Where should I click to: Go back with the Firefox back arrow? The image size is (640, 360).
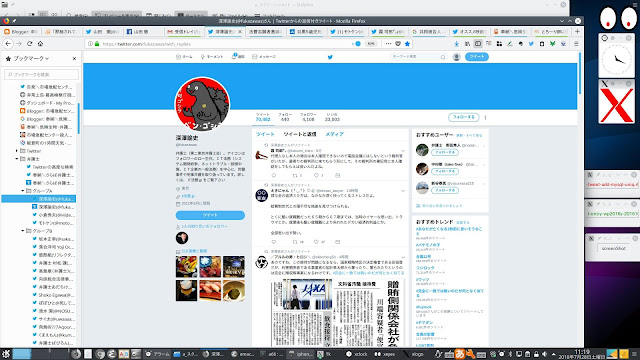[x=8, y=44]
